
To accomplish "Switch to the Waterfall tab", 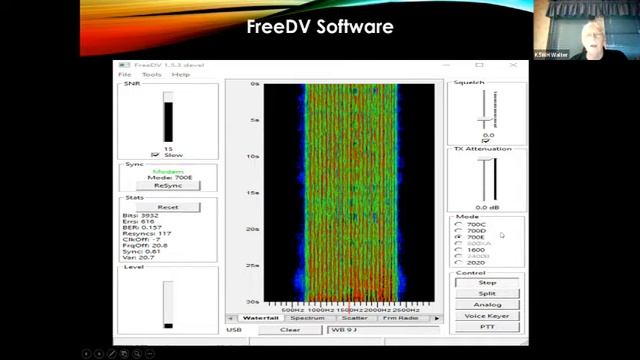I will pyautogui.click(x=260, y=318).
